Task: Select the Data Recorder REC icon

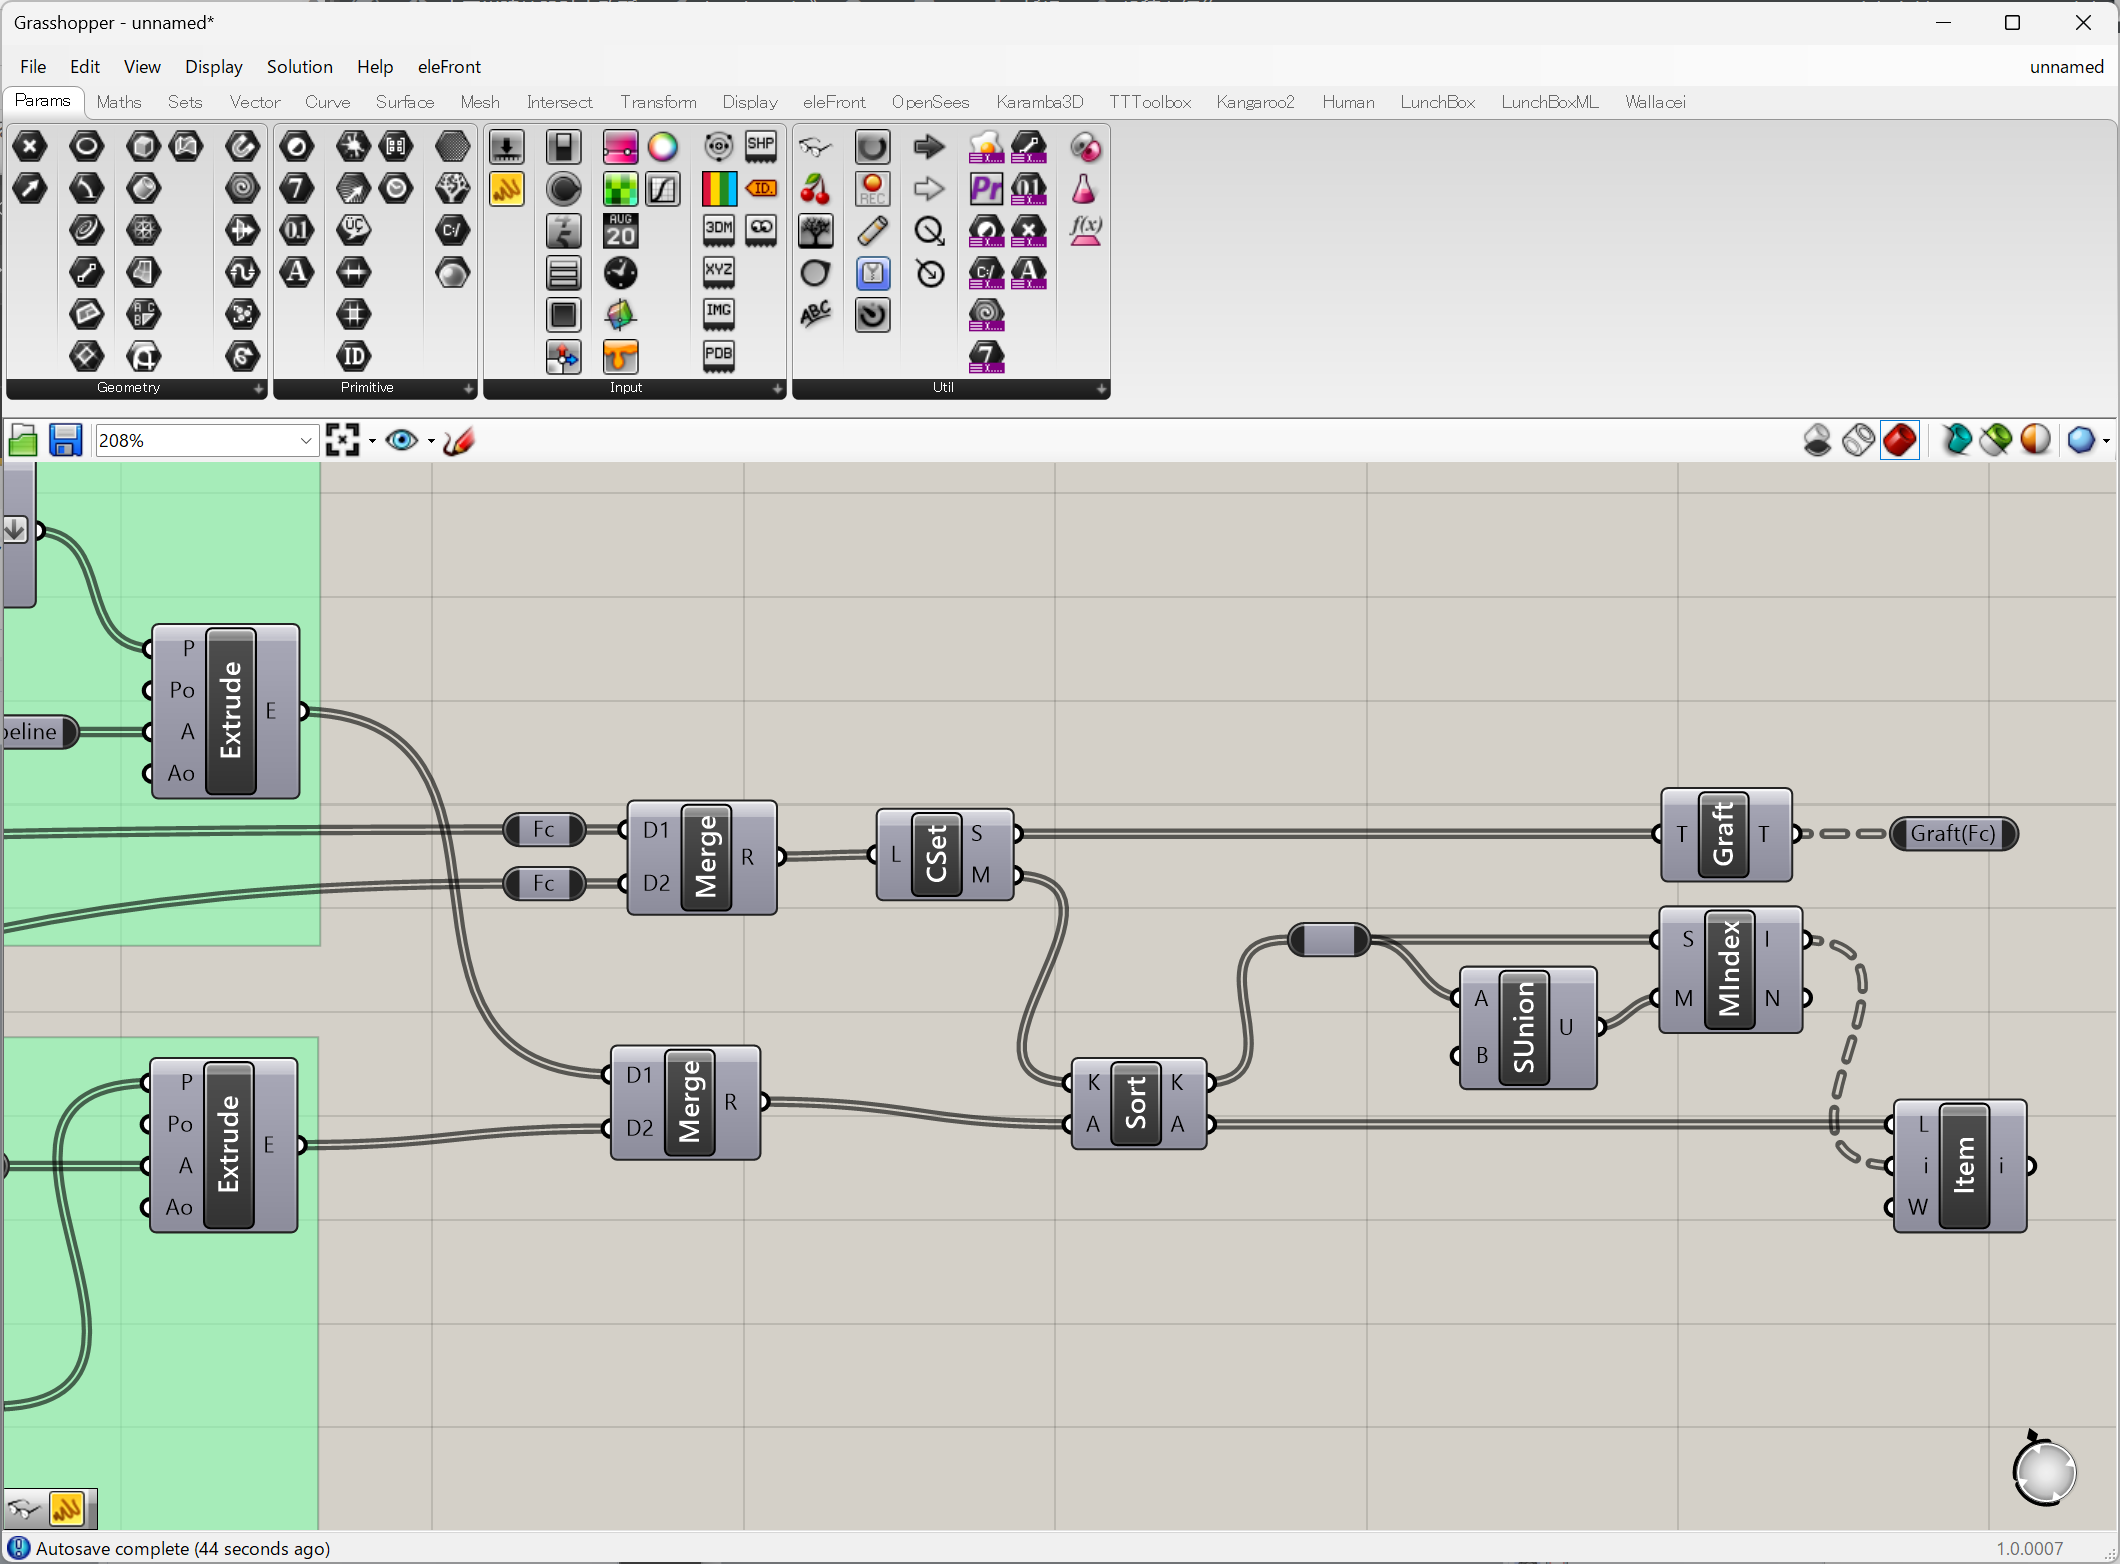Action: [x=872, y=189]
